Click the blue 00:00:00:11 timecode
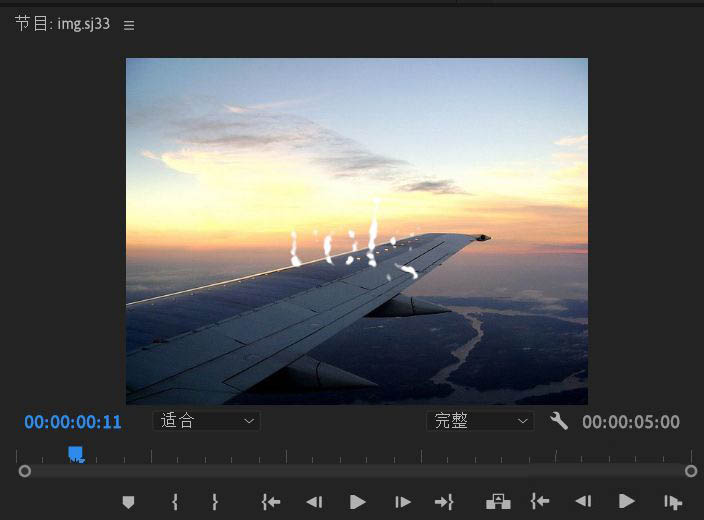Screen dimensions: 704x520 73,422
